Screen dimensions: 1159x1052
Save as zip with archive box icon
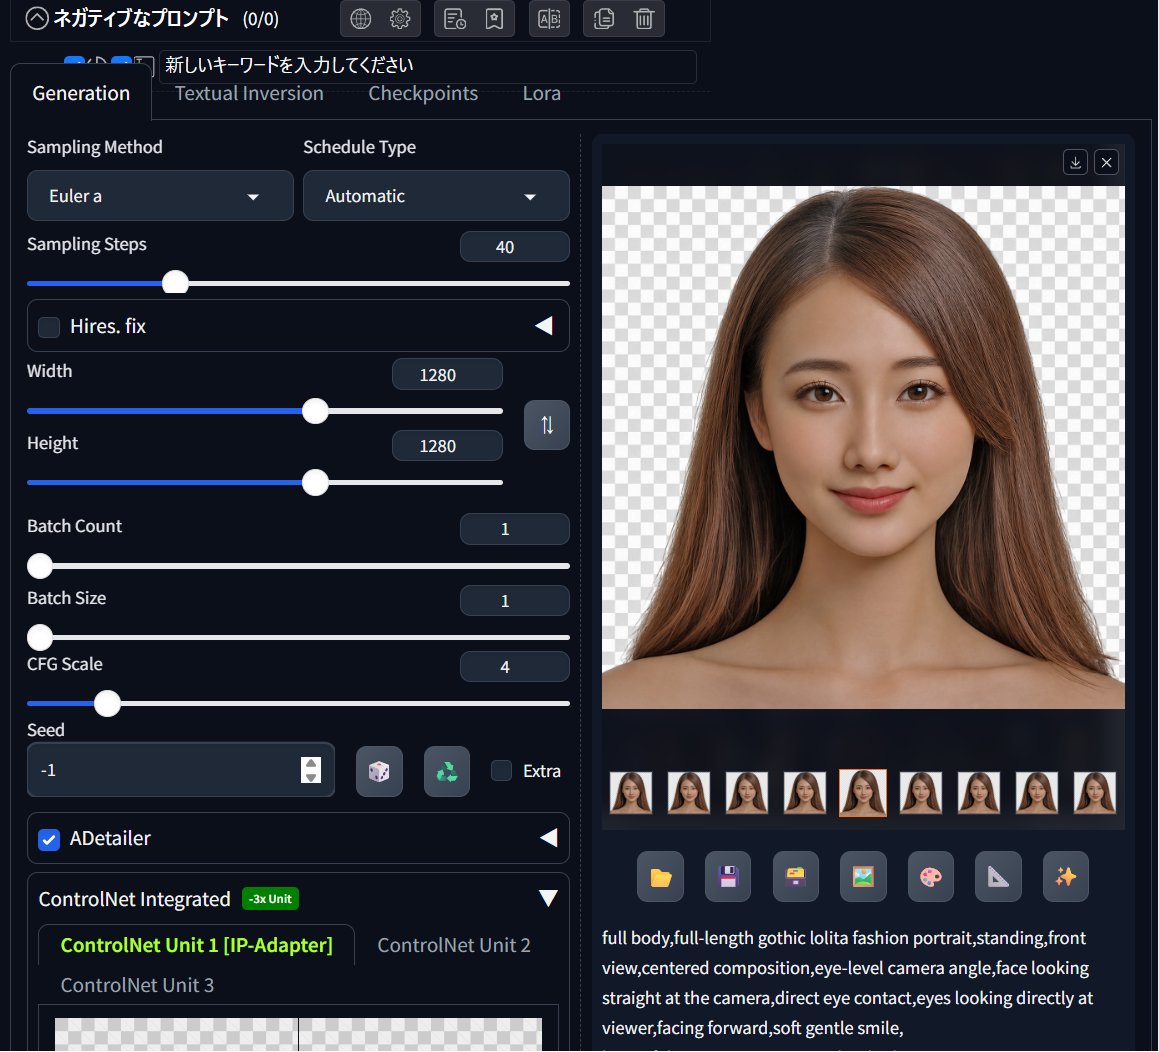[x=796, y=877]
